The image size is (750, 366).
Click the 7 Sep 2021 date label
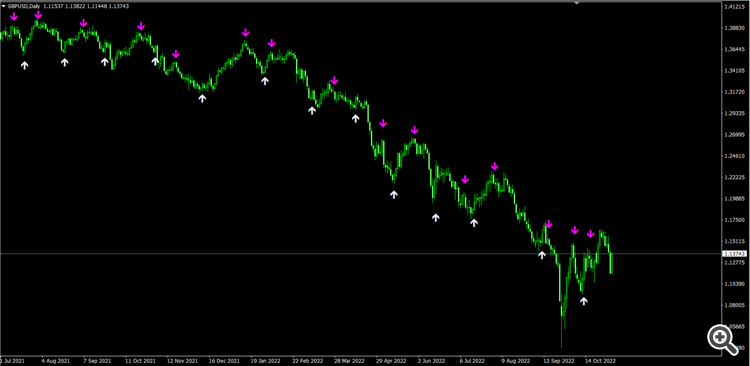98,361
